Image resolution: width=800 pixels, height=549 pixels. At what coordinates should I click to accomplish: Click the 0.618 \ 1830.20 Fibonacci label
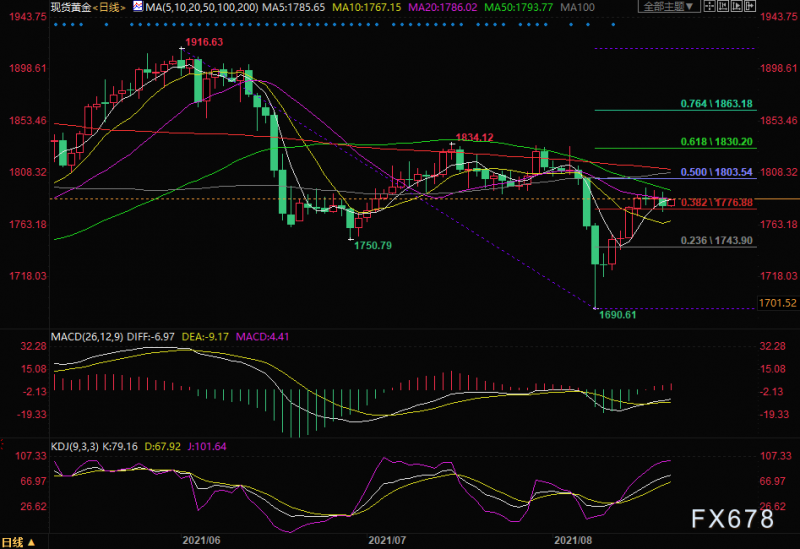(716, 142)
